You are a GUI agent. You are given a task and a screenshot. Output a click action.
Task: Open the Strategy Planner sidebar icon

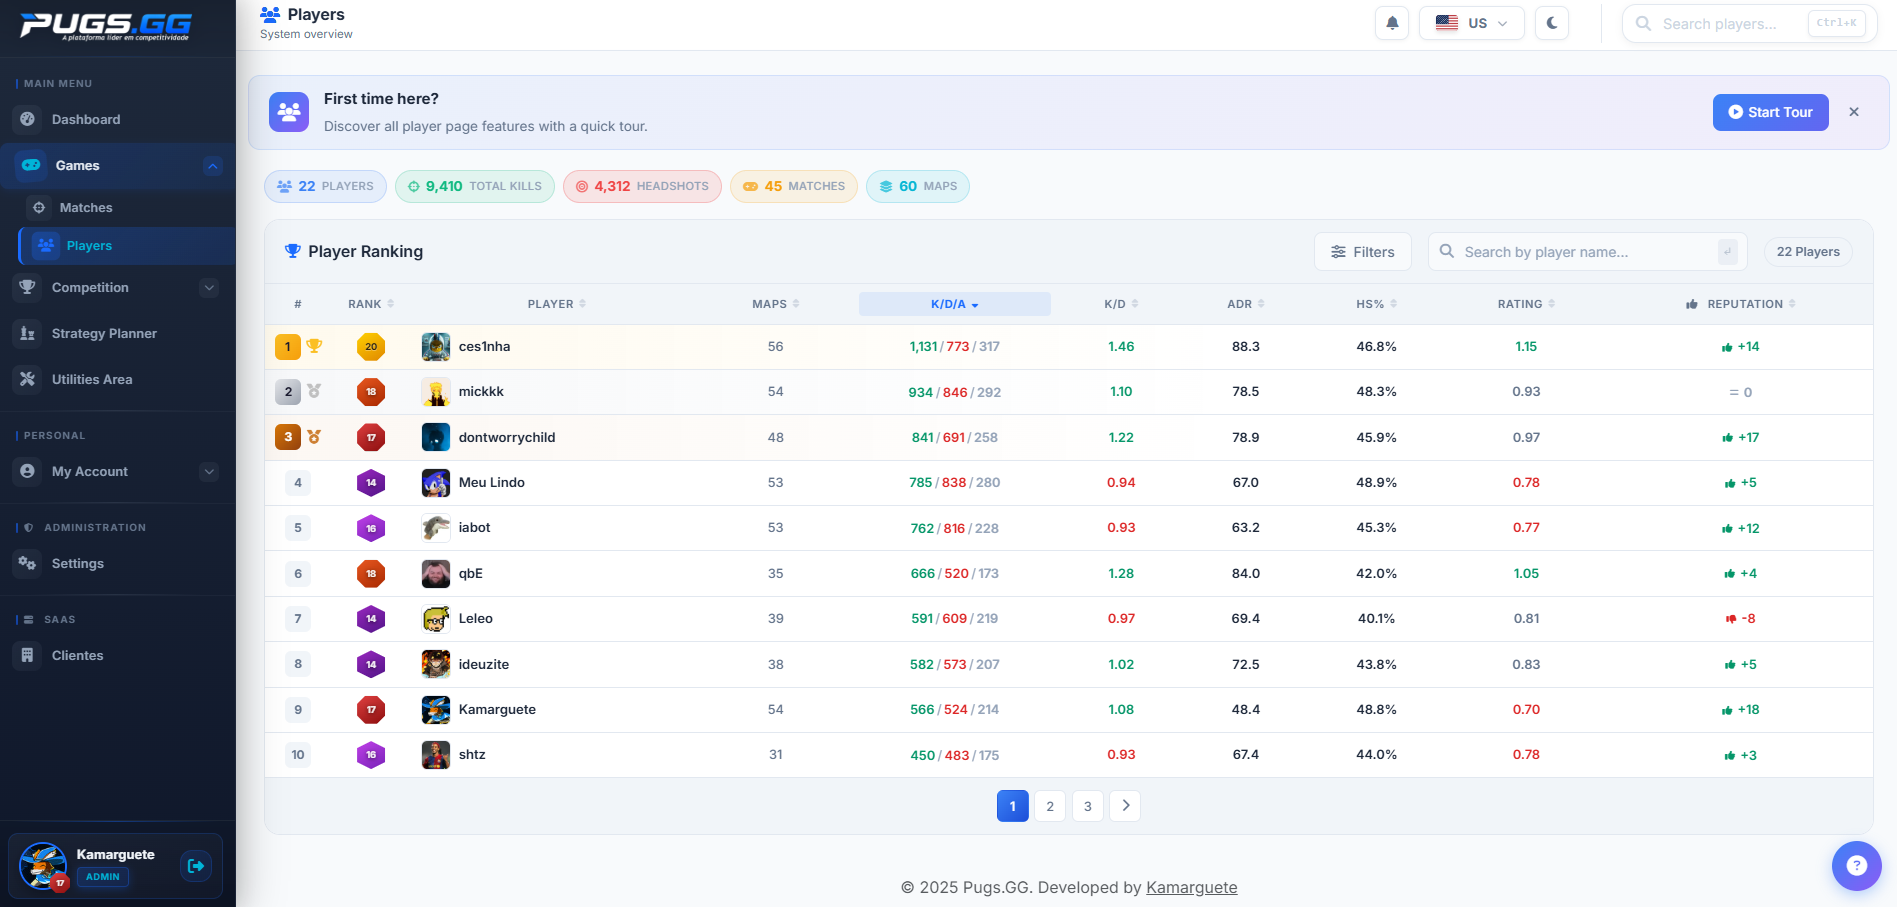(x=28, y=333)
